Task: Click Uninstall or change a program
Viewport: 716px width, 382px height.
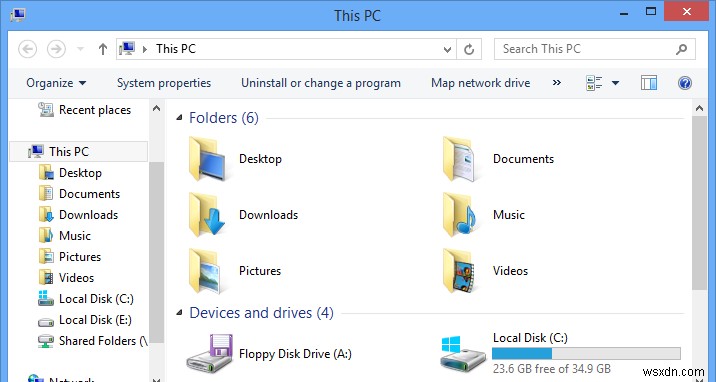Action: tap(321, 83)
